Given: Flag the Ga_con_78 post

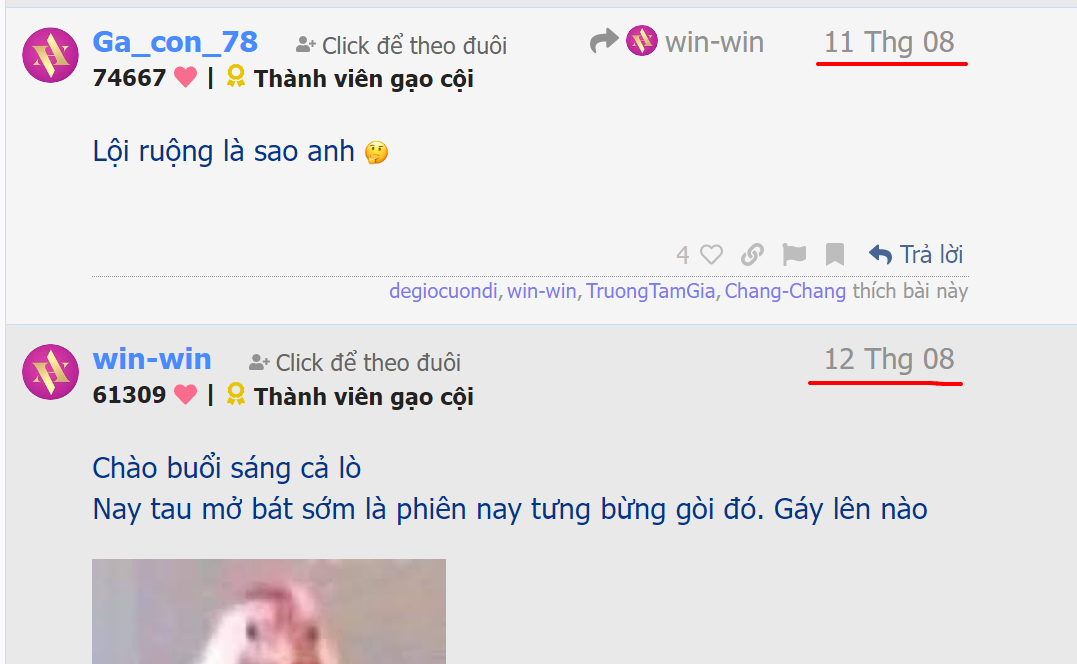Looking at the screenshot, I should click(x=794, y=255).
